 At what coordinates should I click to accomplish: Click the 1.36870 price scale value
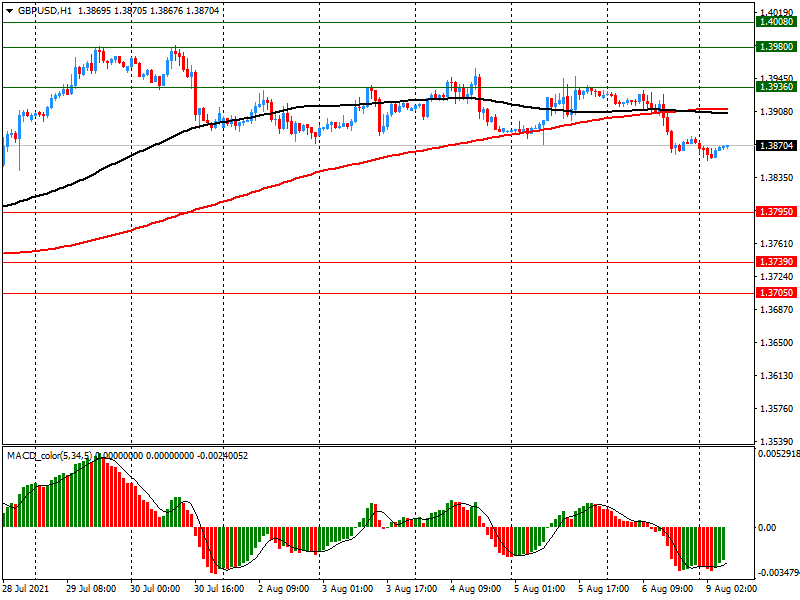(x=777, y=310)
